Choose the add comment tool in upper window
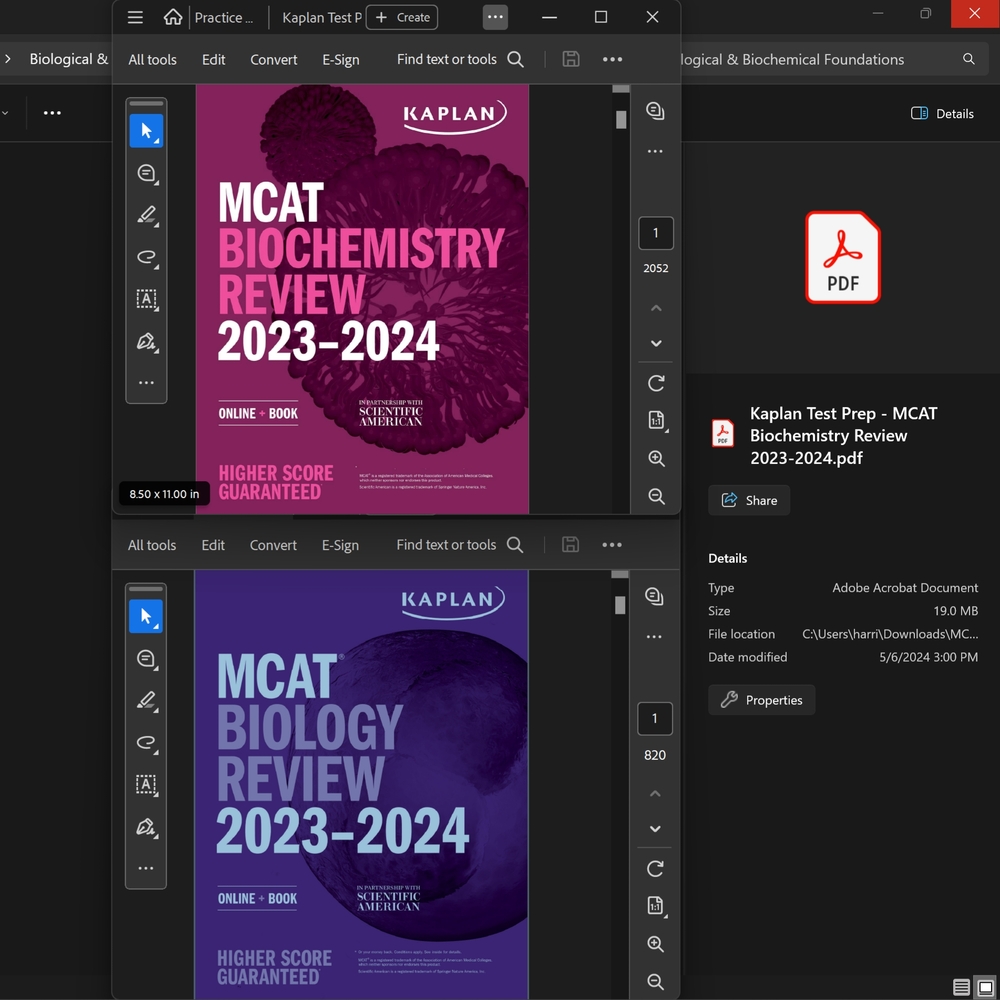The height and width of the screenshot is (1000, 1000). tap(146, 173)
